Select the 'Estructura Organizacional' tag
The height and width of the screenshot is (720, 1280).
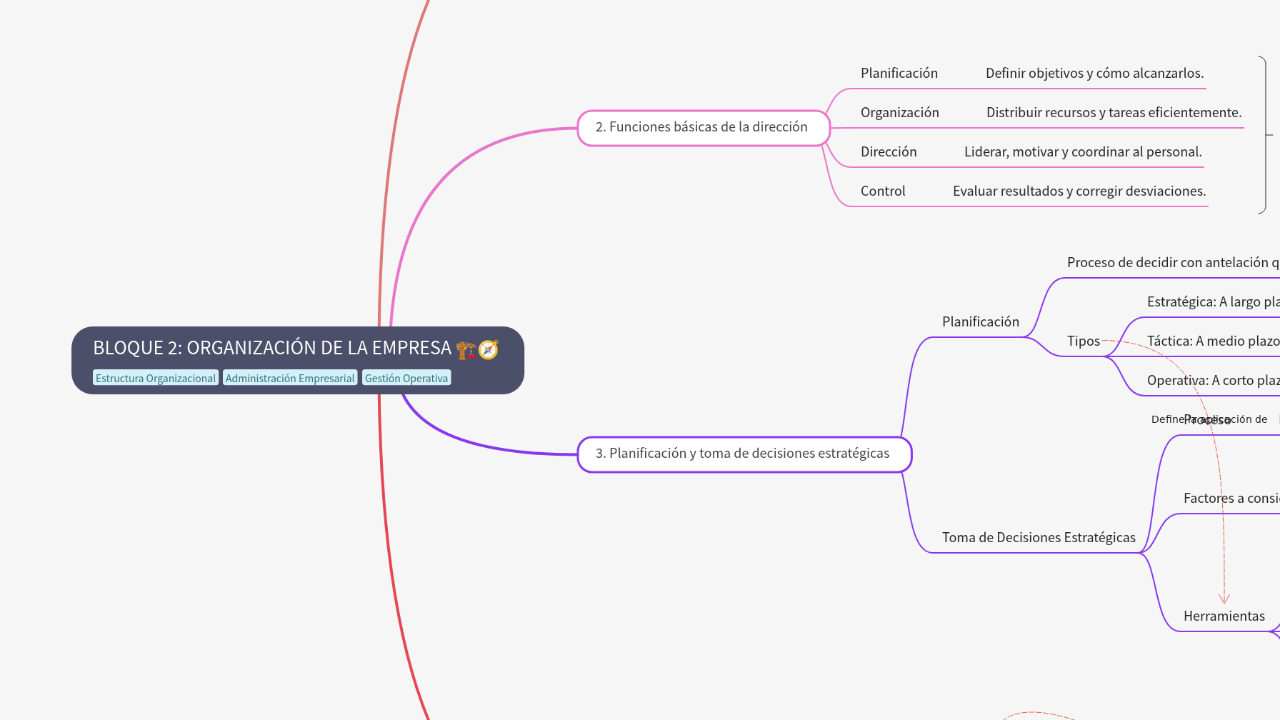(155, 377)
